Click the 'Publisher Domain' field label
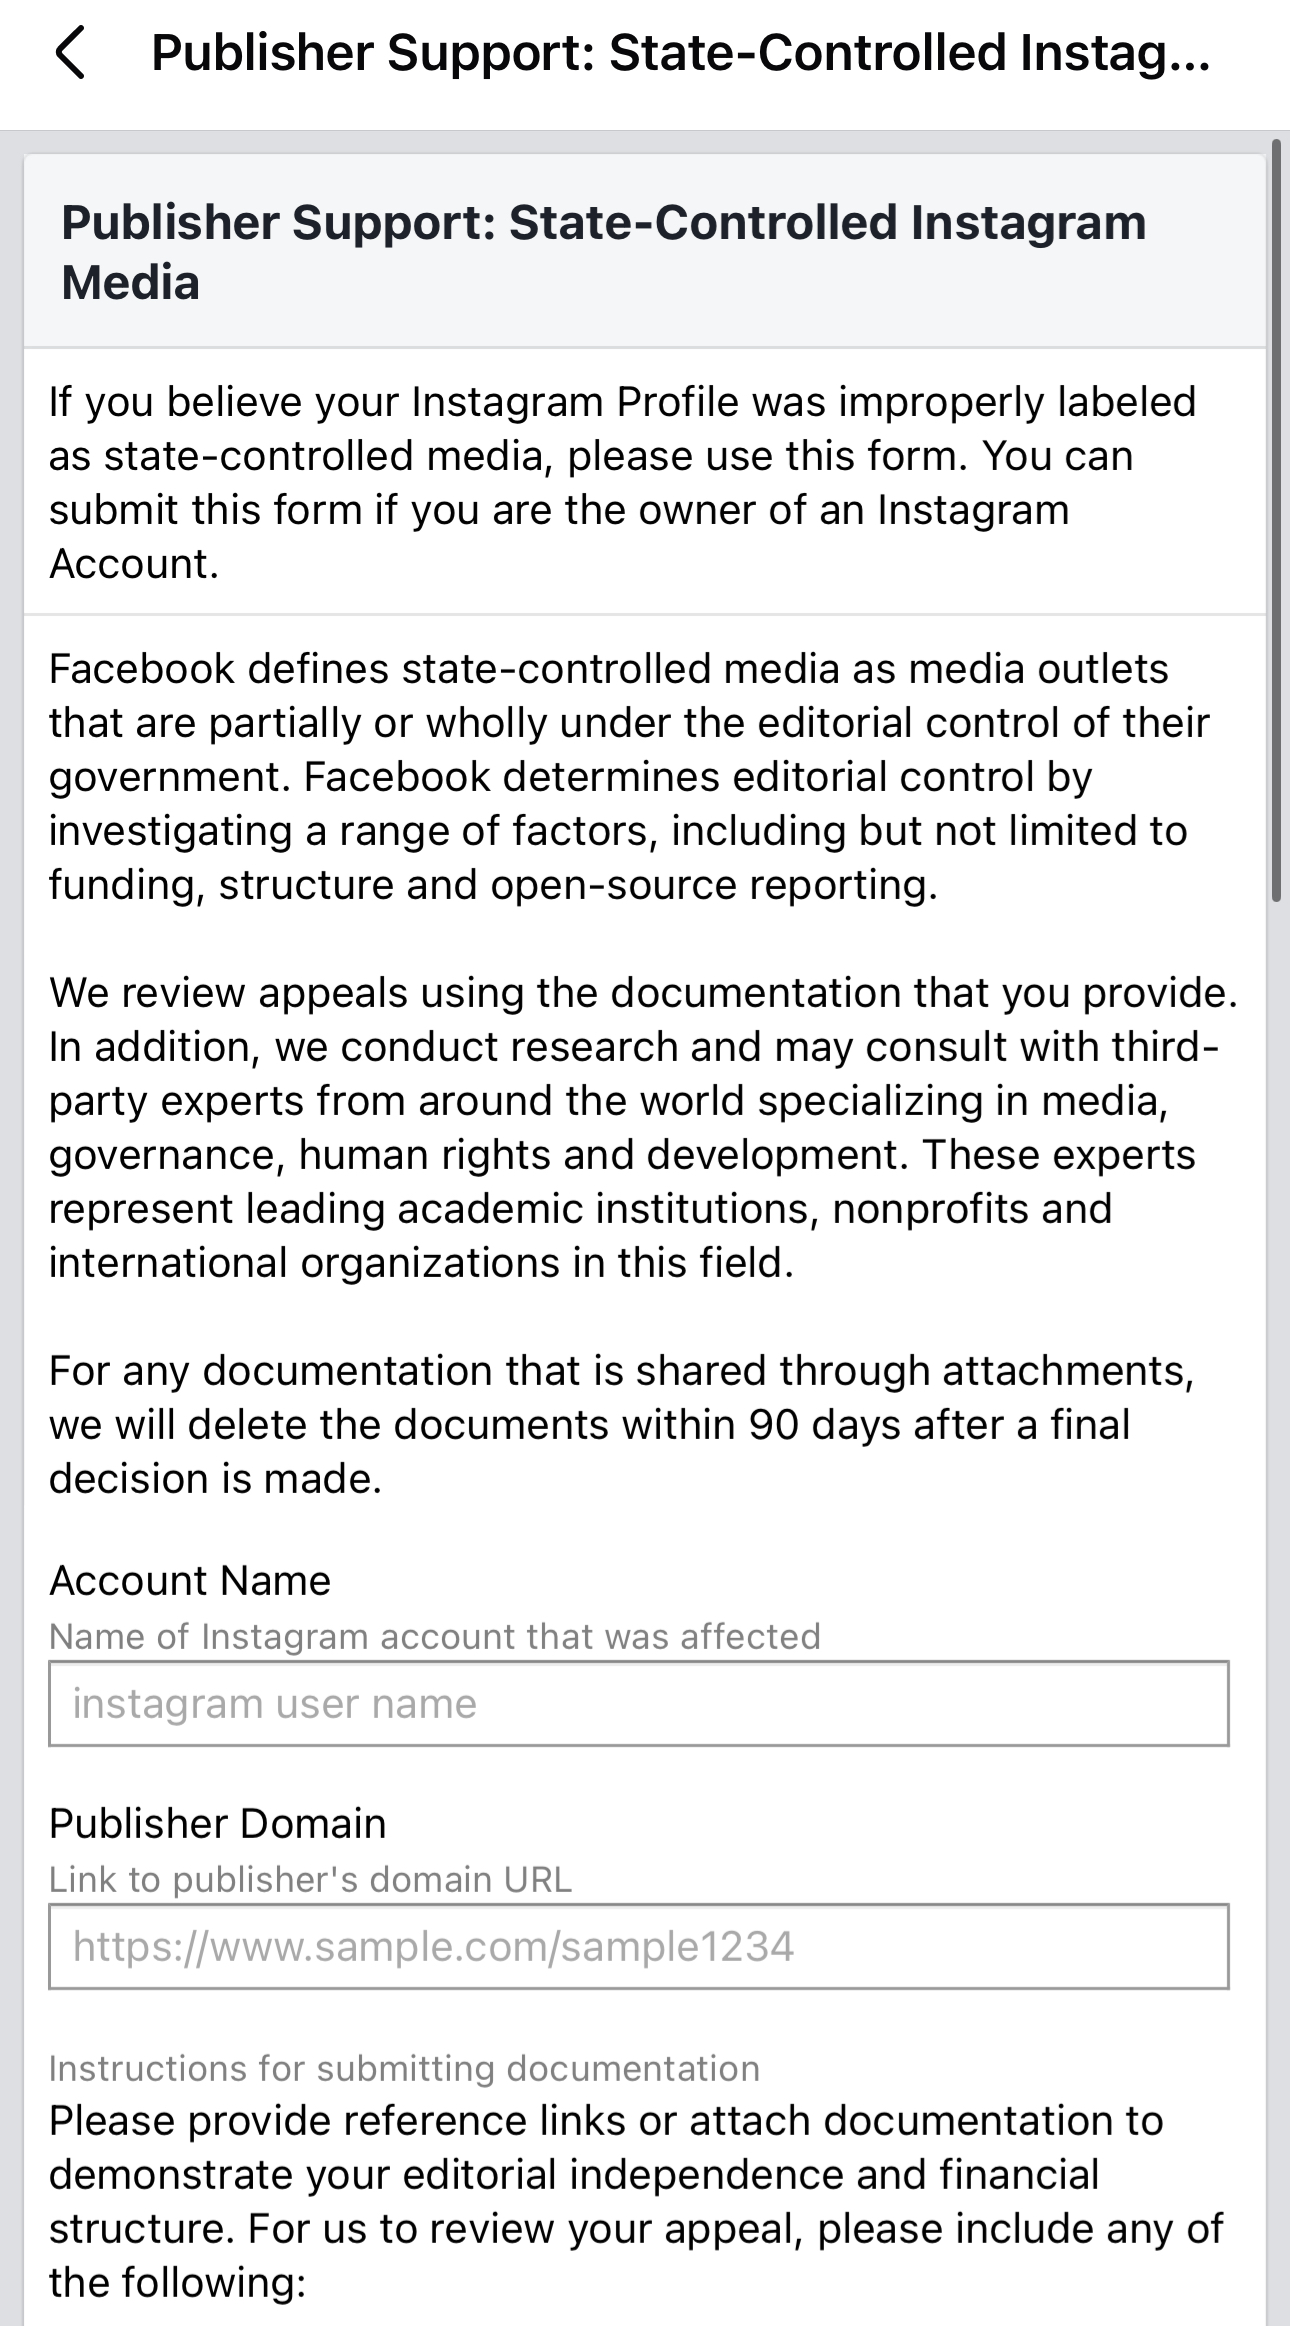This screenshot has height=2326, width=1290. point(217,1824)
